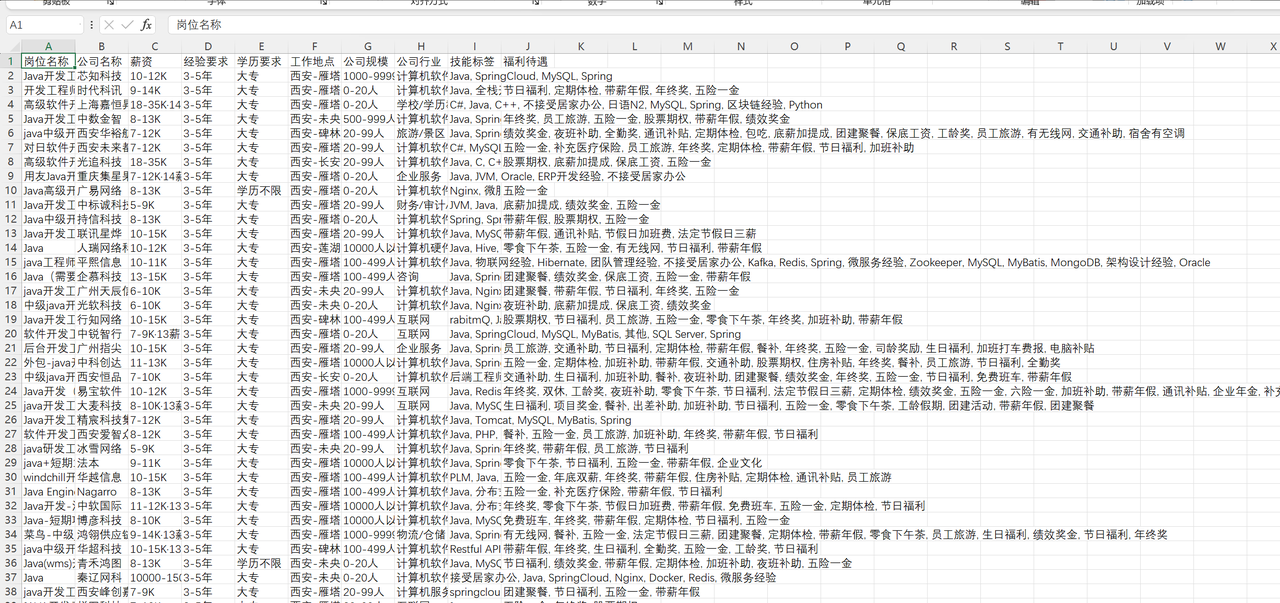Click the company cell 时代科讯

(101, 90)
